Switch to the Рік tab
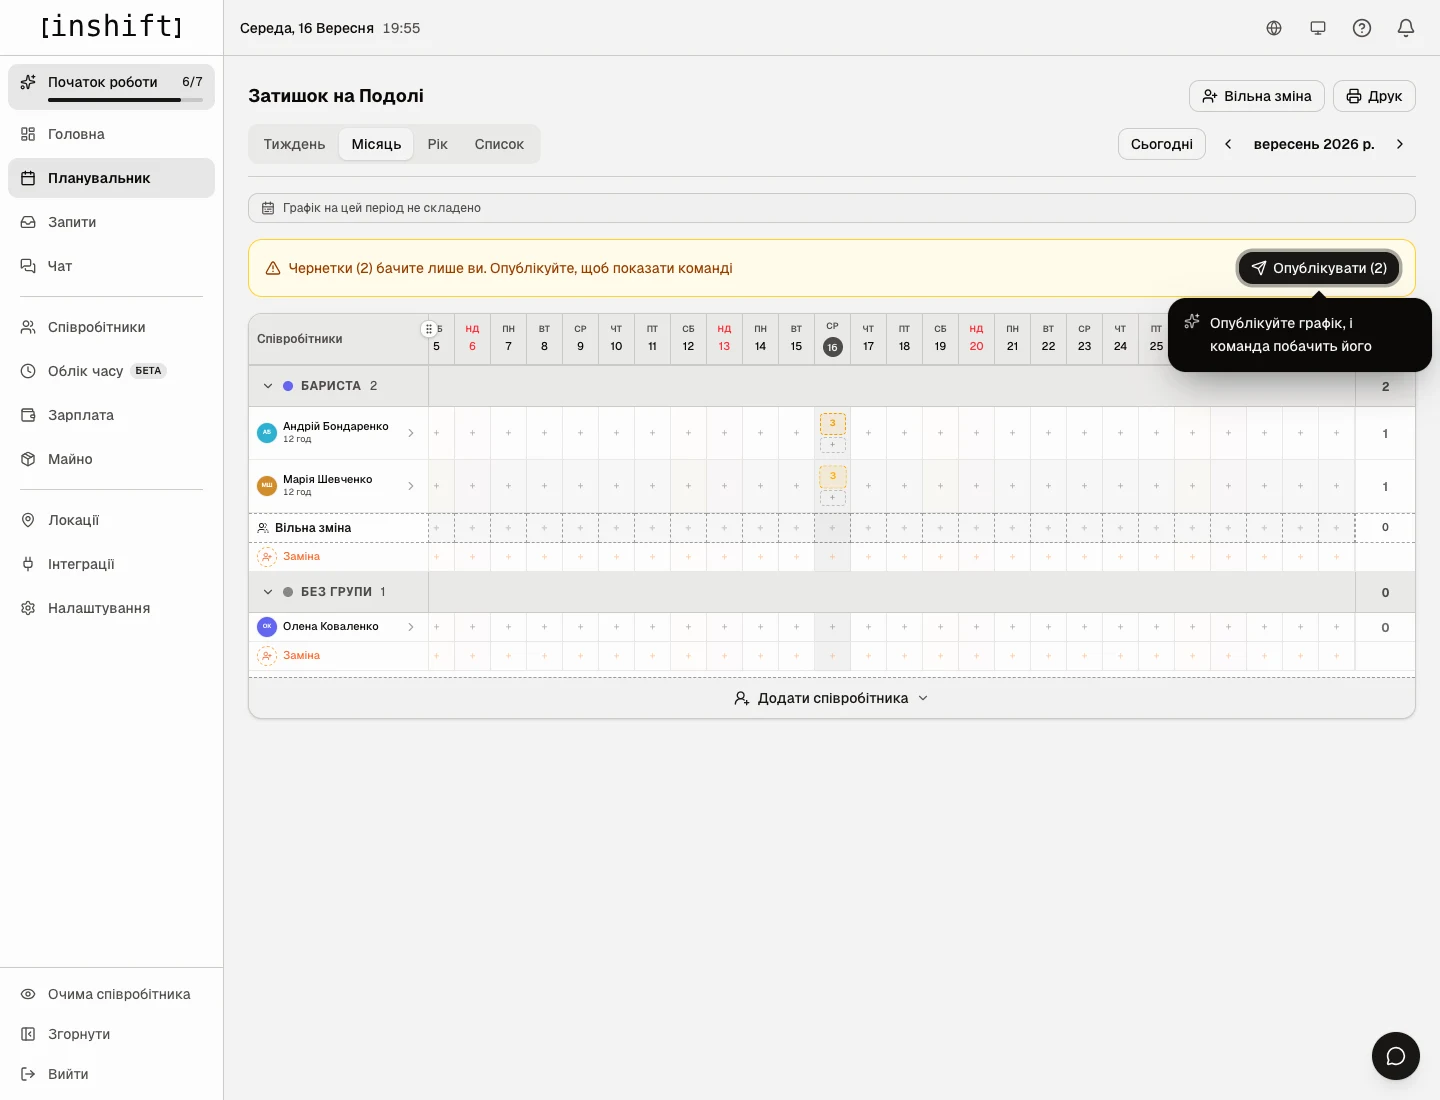Image resolution: width=1440 pixels, height=1100 pixels. point(437,144)
